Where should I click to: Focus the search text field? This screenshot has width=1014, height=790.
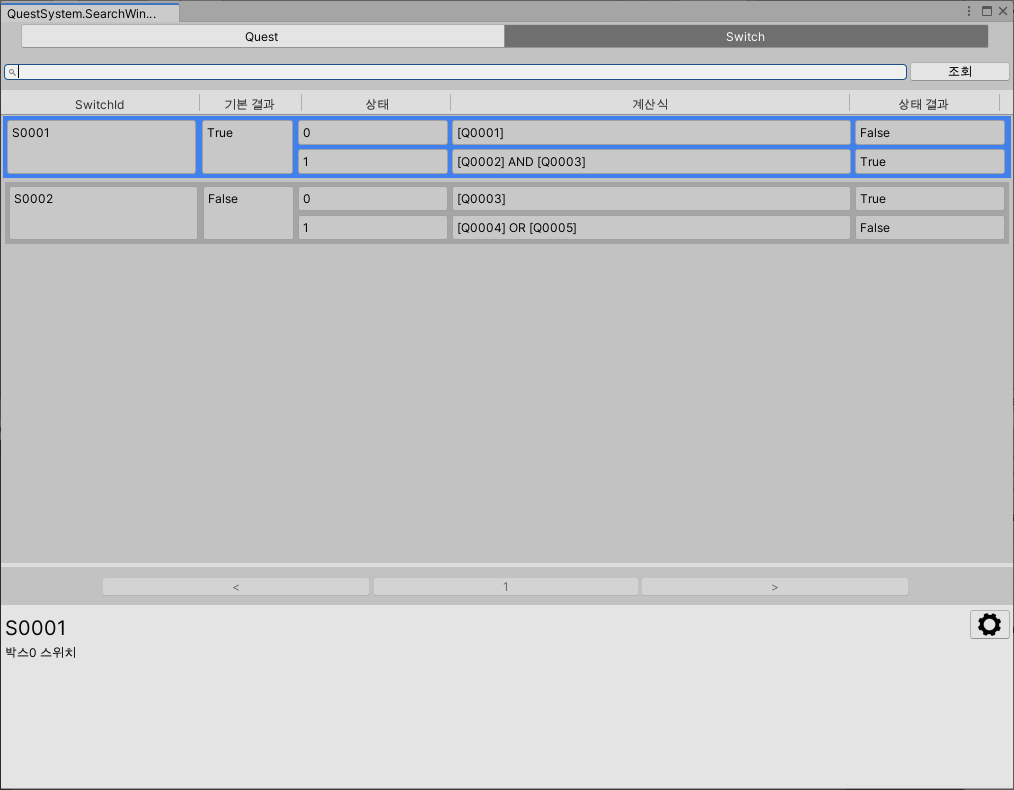[x=460, y=72]
